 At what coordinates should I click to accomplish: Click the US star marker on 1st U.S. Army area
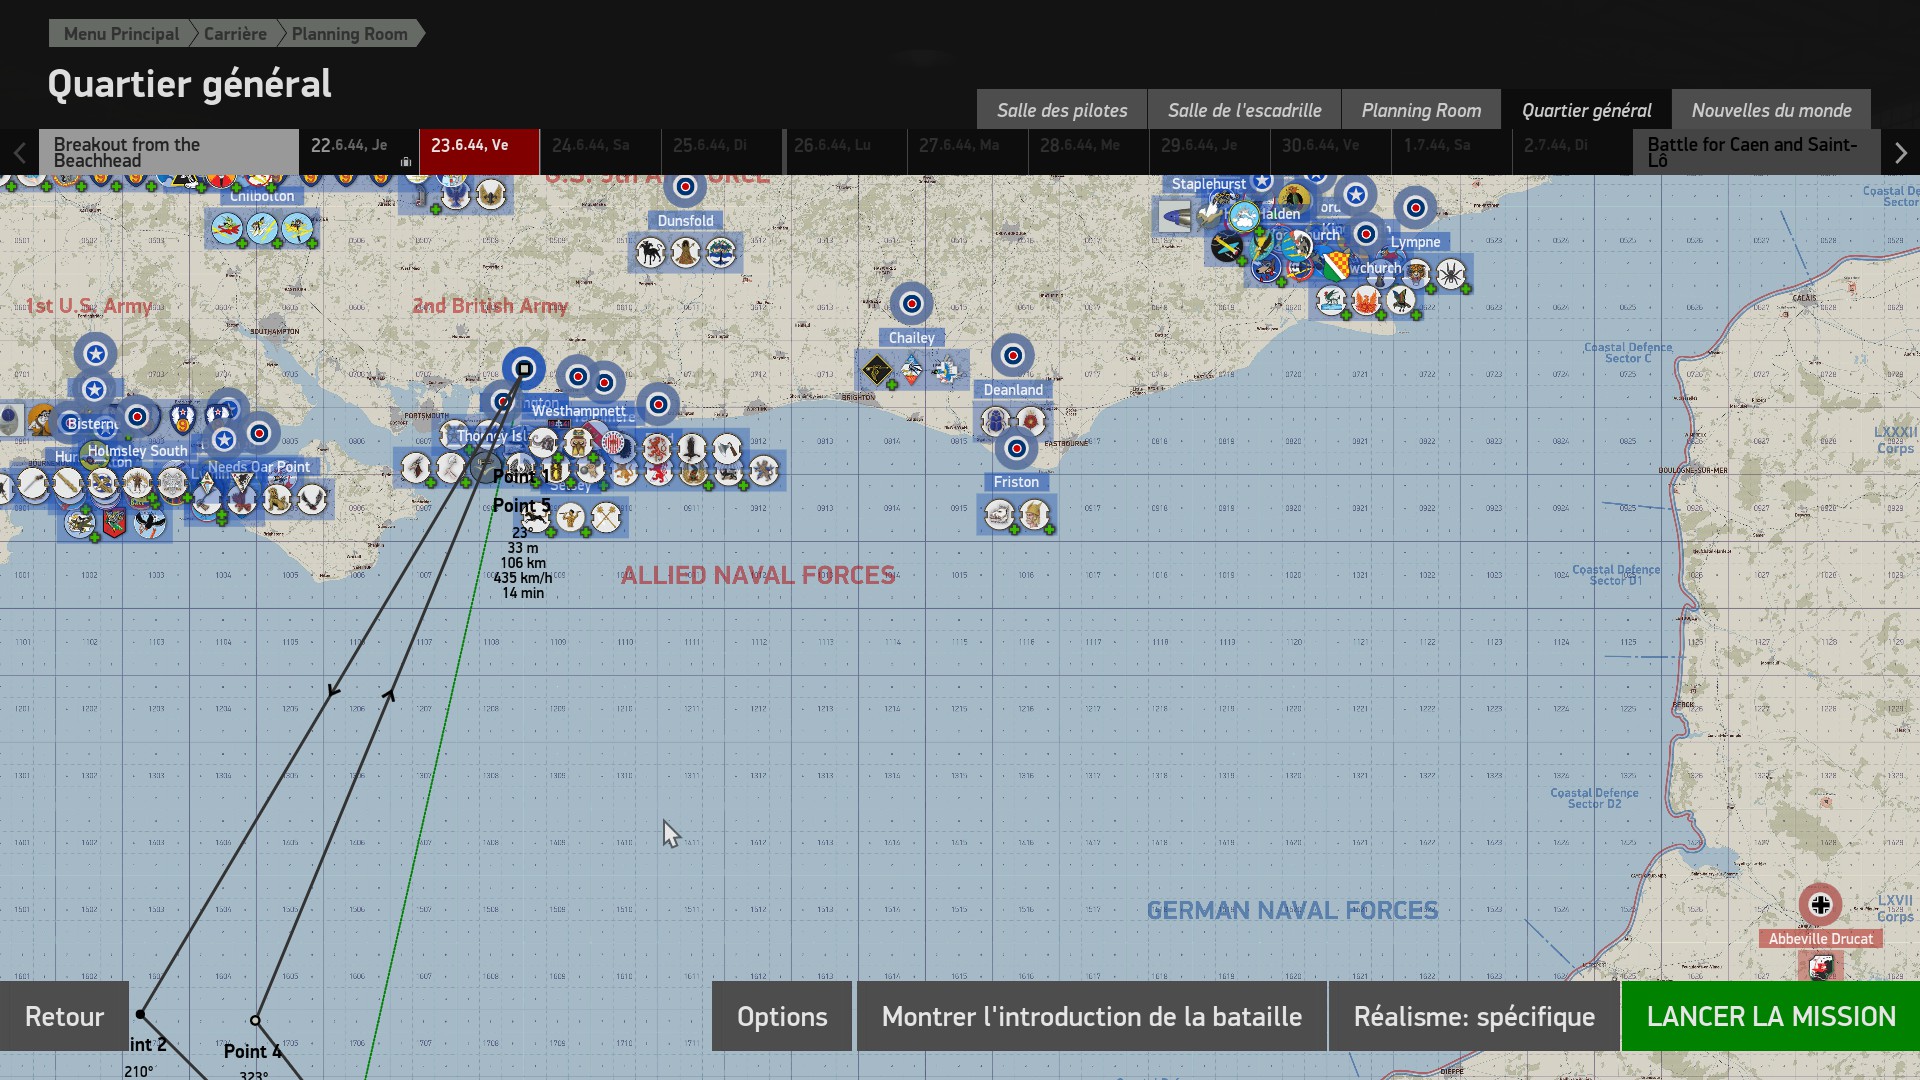(x=95, y=354)
